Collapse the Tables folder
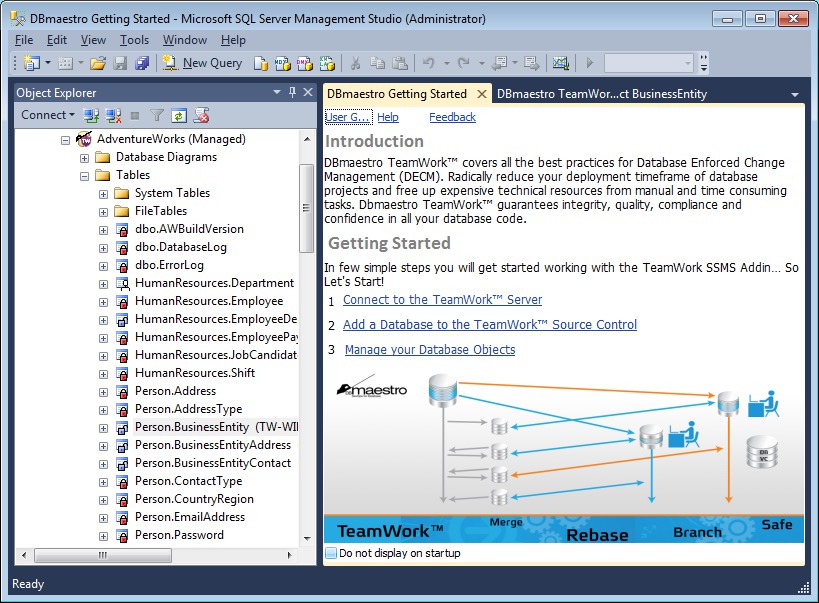This screenshot has width=819, height=603. click(84, 176)
